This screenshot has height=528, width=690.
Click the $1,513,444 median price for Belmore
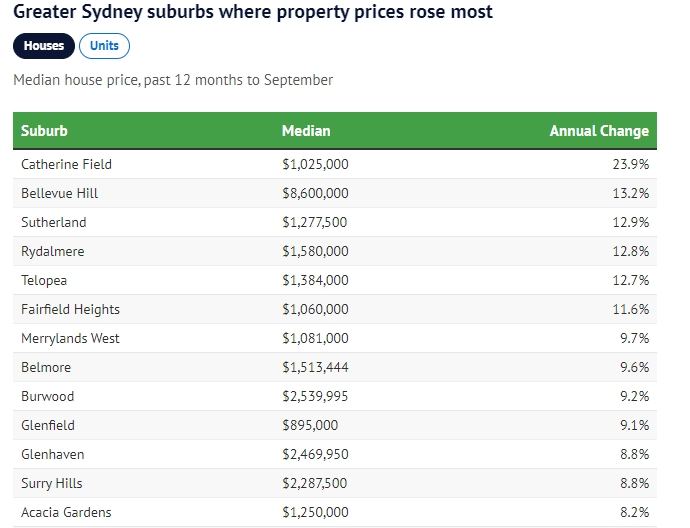point(315,367)
